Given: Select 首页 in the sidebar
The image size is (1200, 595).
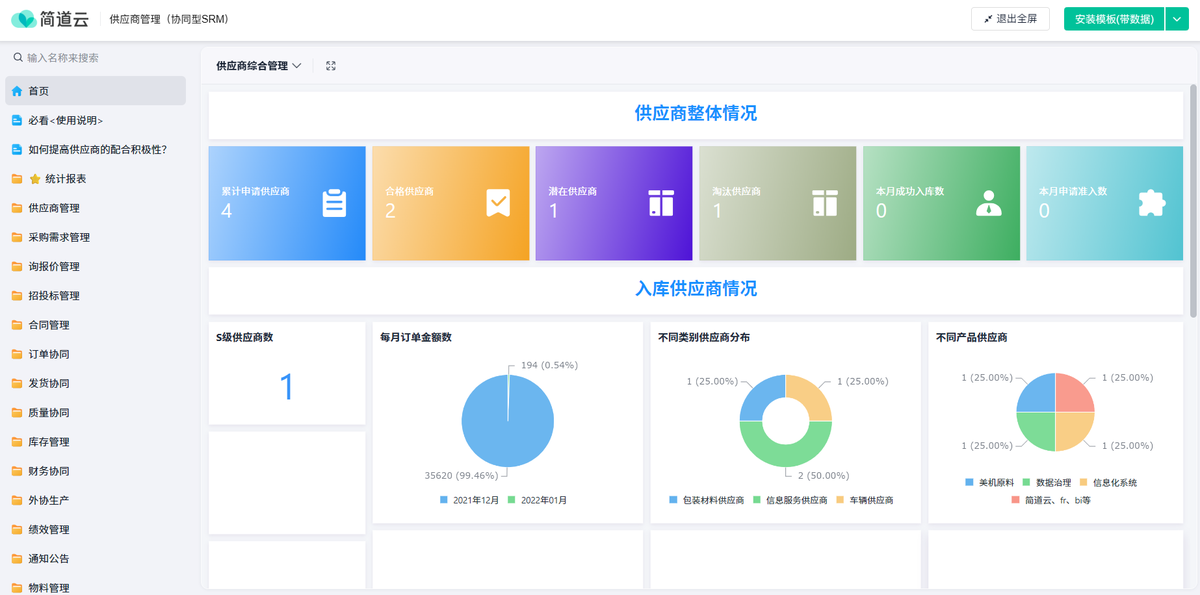Looking at the screenshot, I should coord(38,91).
